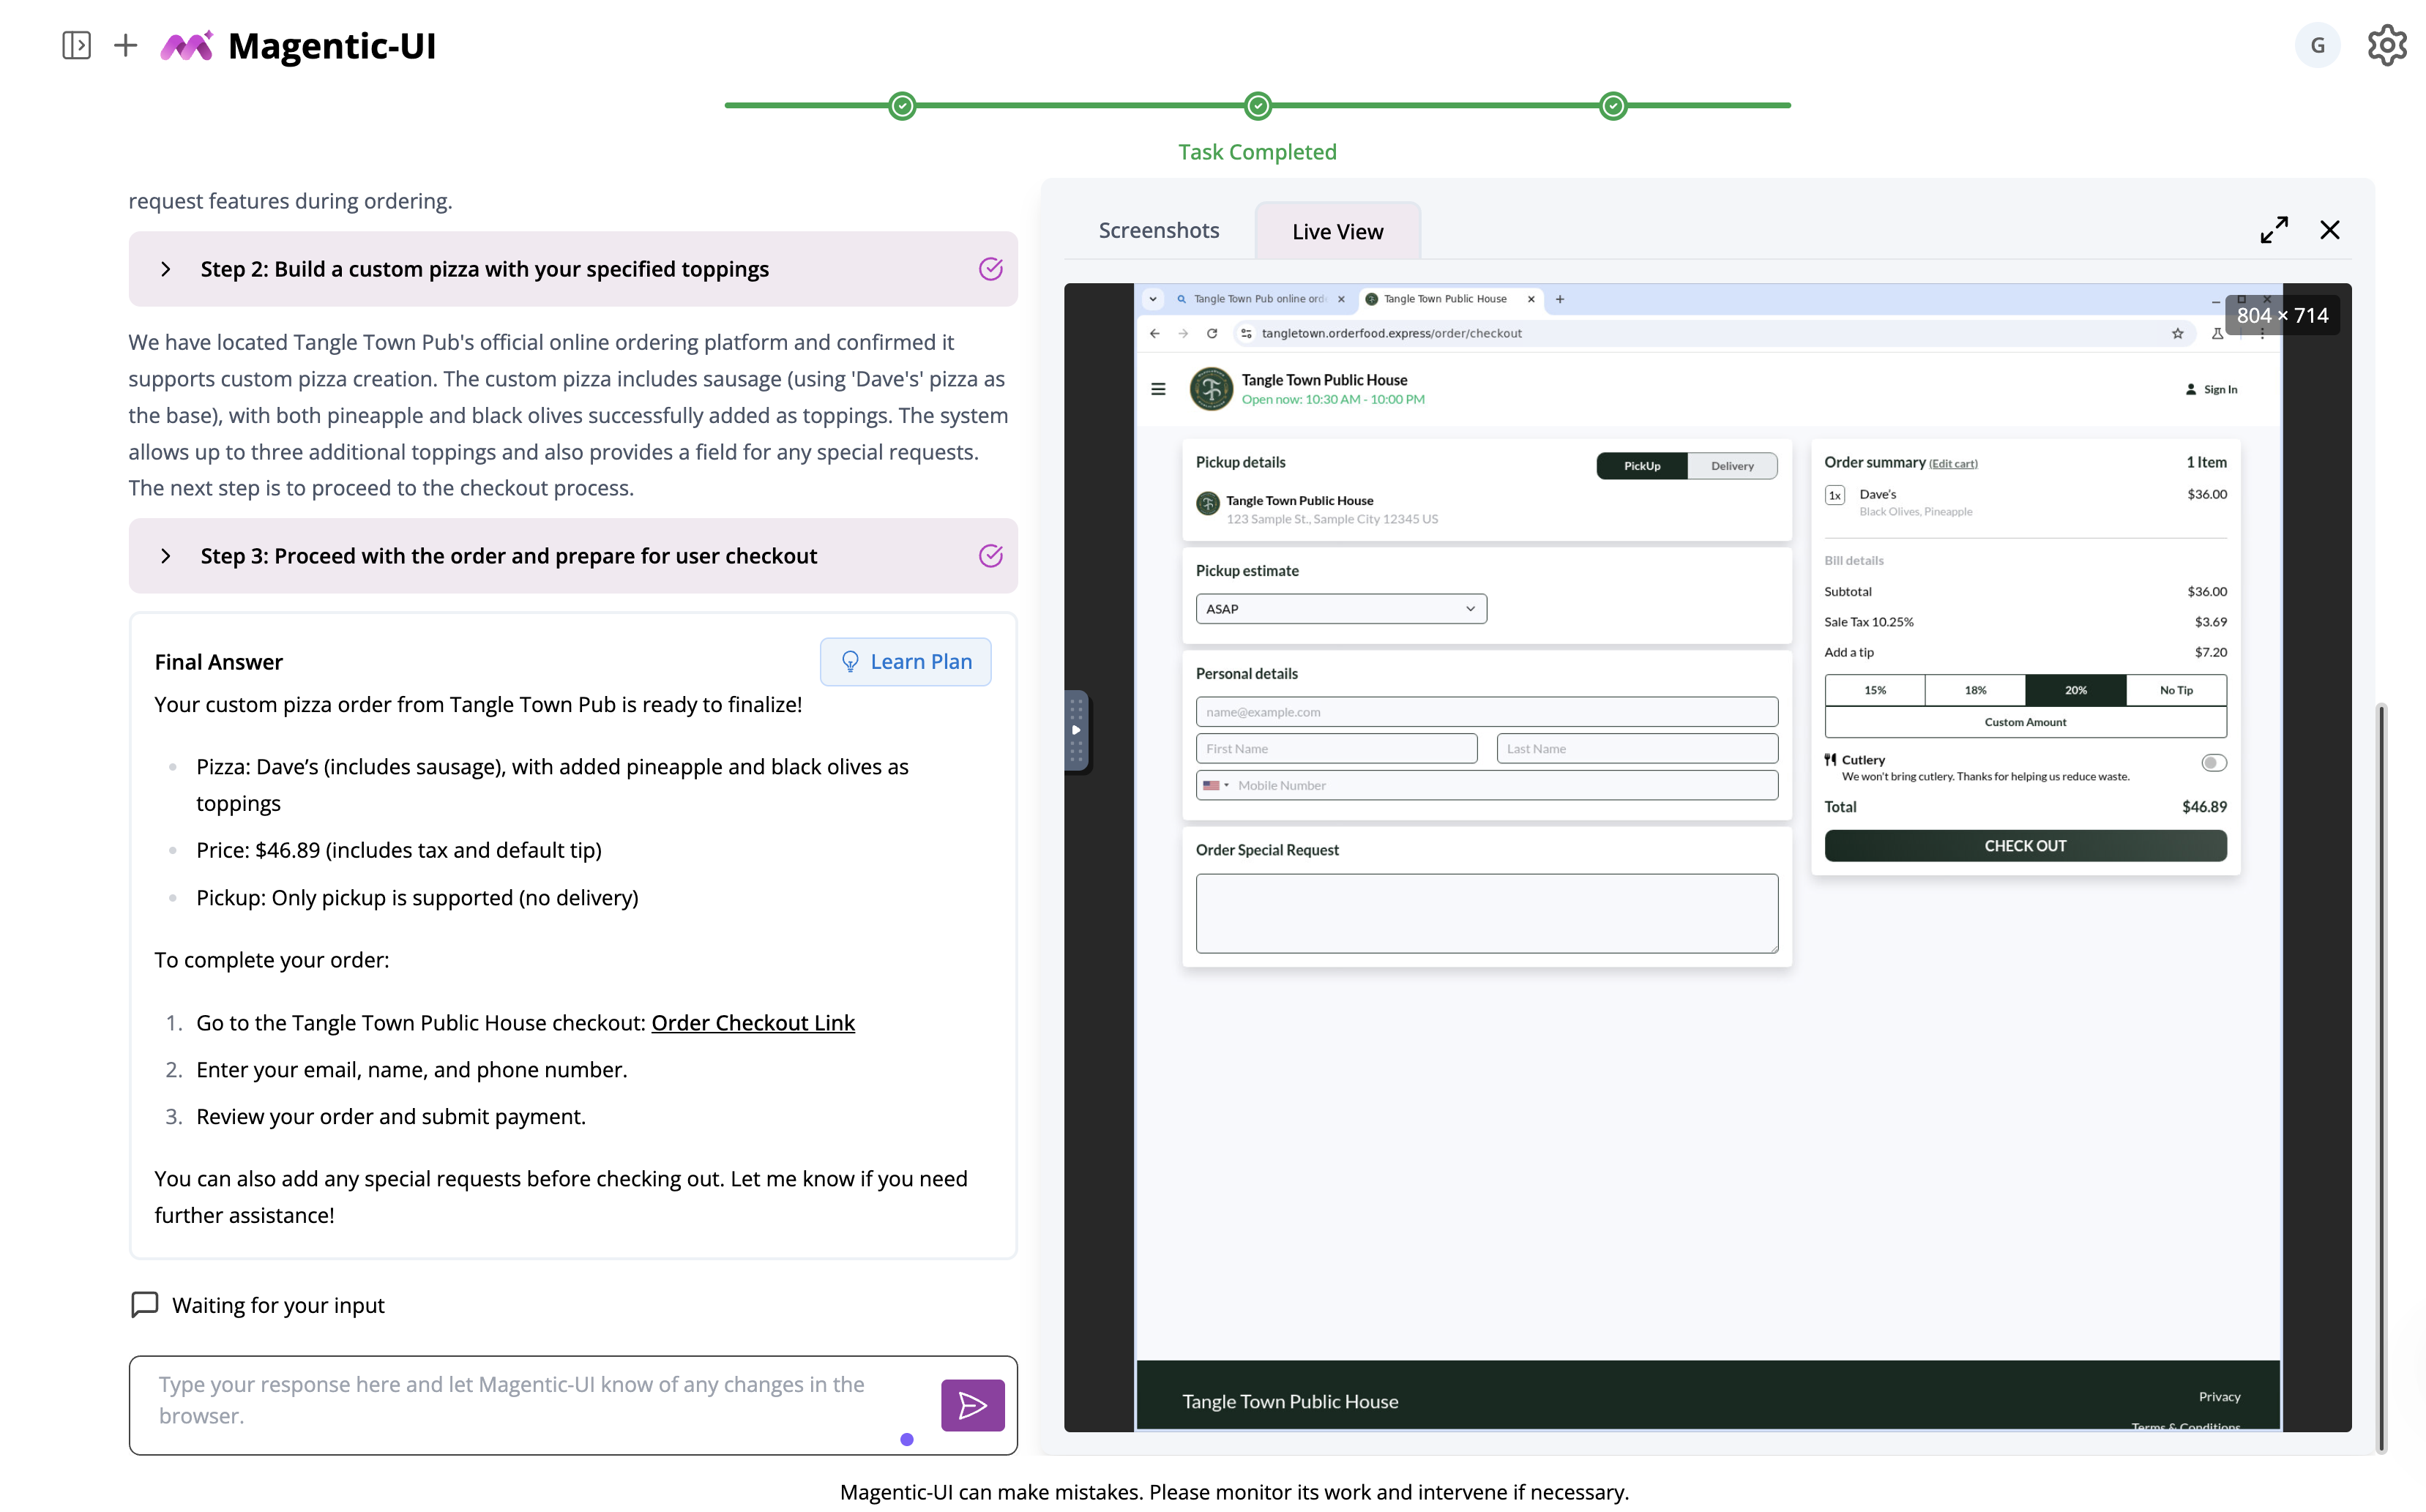Viewport: 2426px width, 1512px height.
Task: Select Delivery order mode
Action: click(1732, 466)
